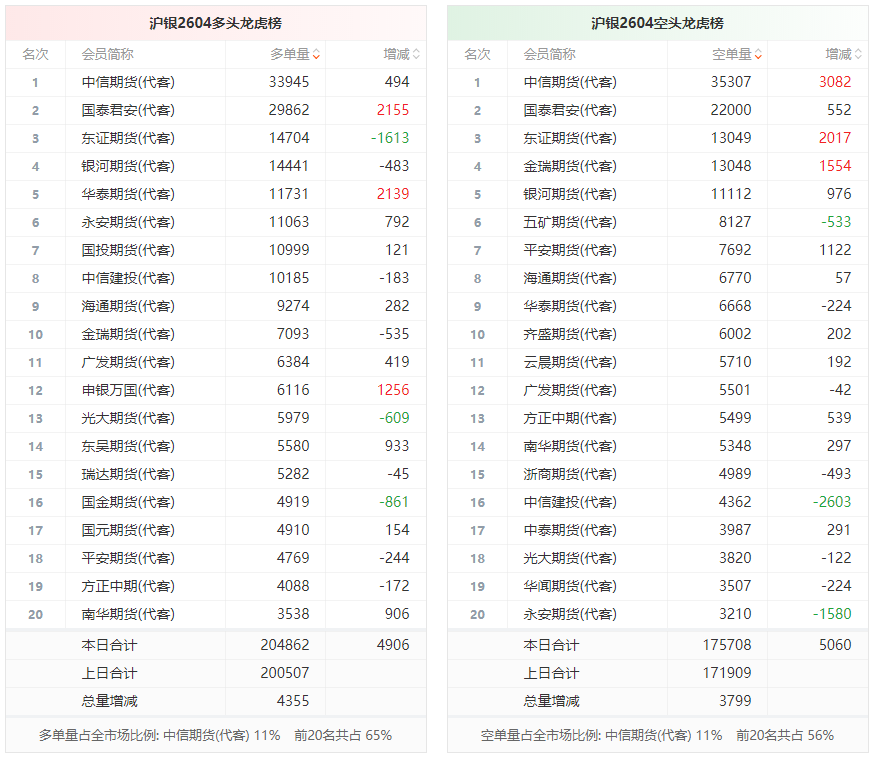The image size is (874, 757).
Task: Click 多单量占全市场比例 footer text
Action: pos(215,735)
